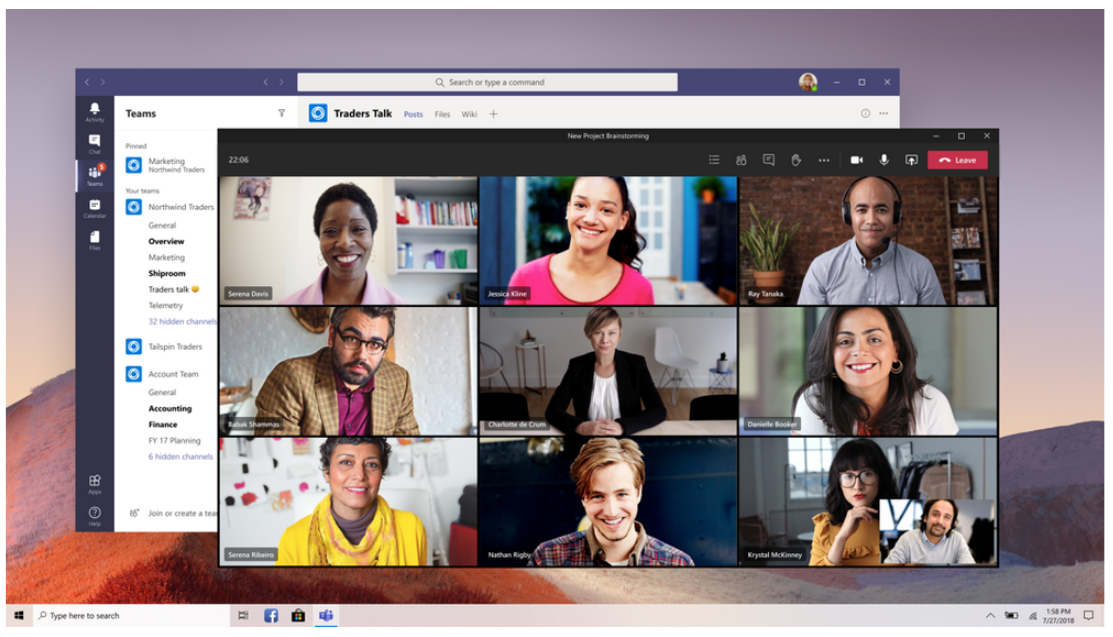
Task: Click the pinned Marketing channel icon
Action: tap(133, 165)
